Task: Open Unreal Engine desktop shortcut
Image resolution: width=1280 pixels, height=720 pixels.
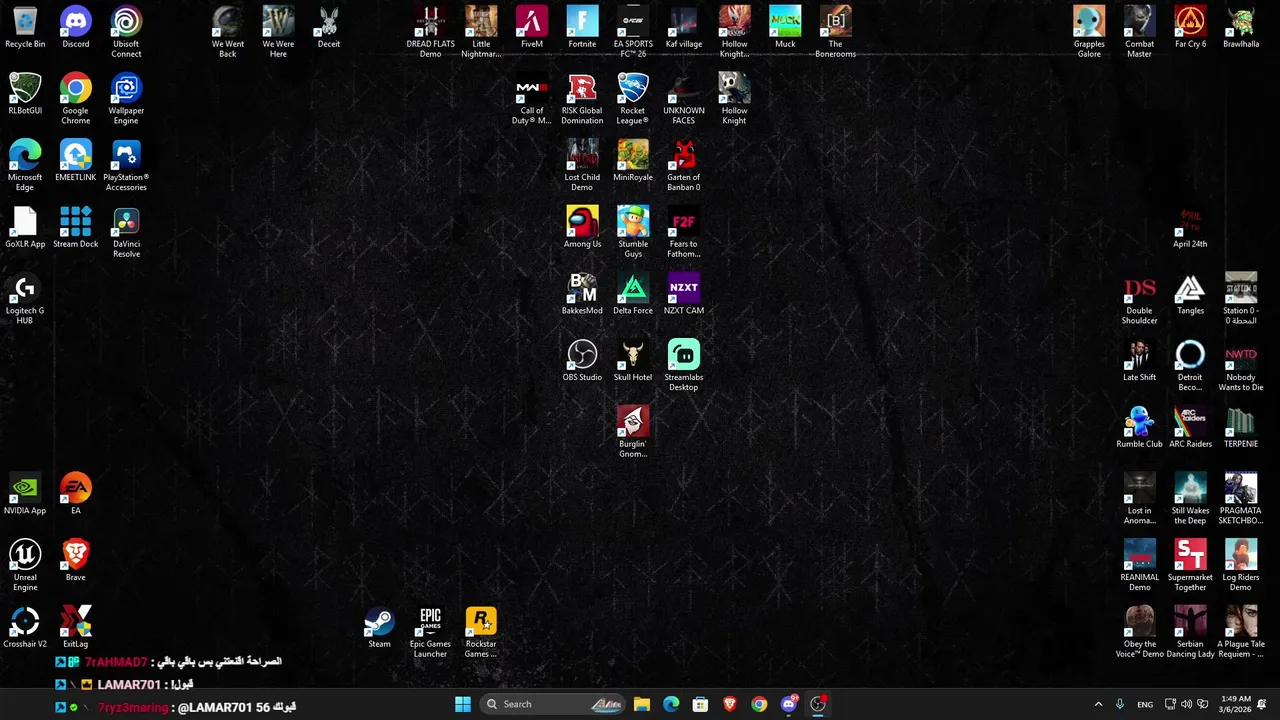Action: (x=25, y=566)
